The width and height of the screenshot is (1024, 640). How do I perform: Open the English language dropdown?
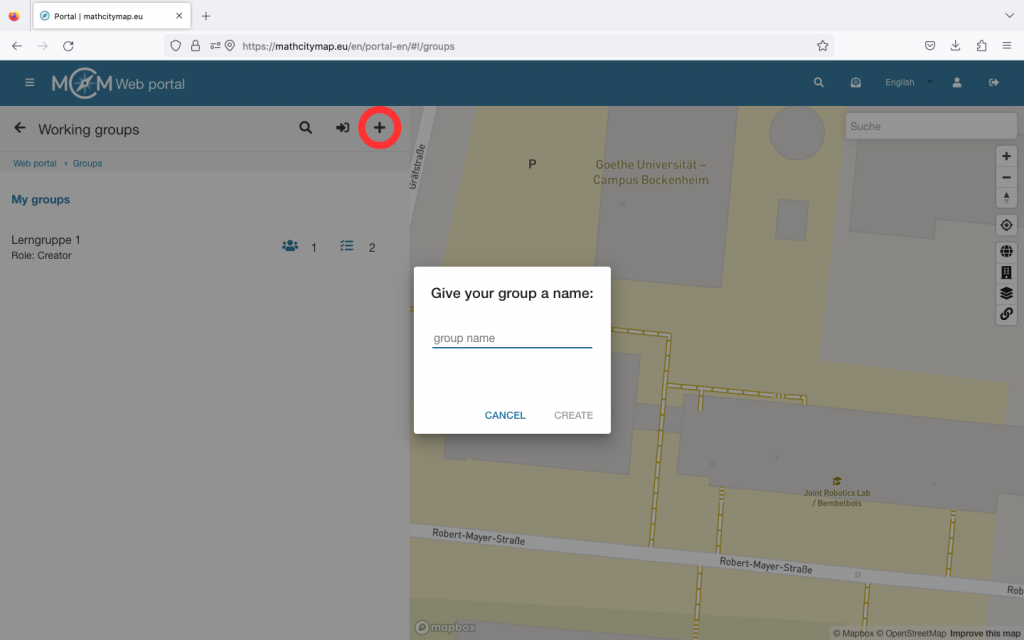pos(908,83)
